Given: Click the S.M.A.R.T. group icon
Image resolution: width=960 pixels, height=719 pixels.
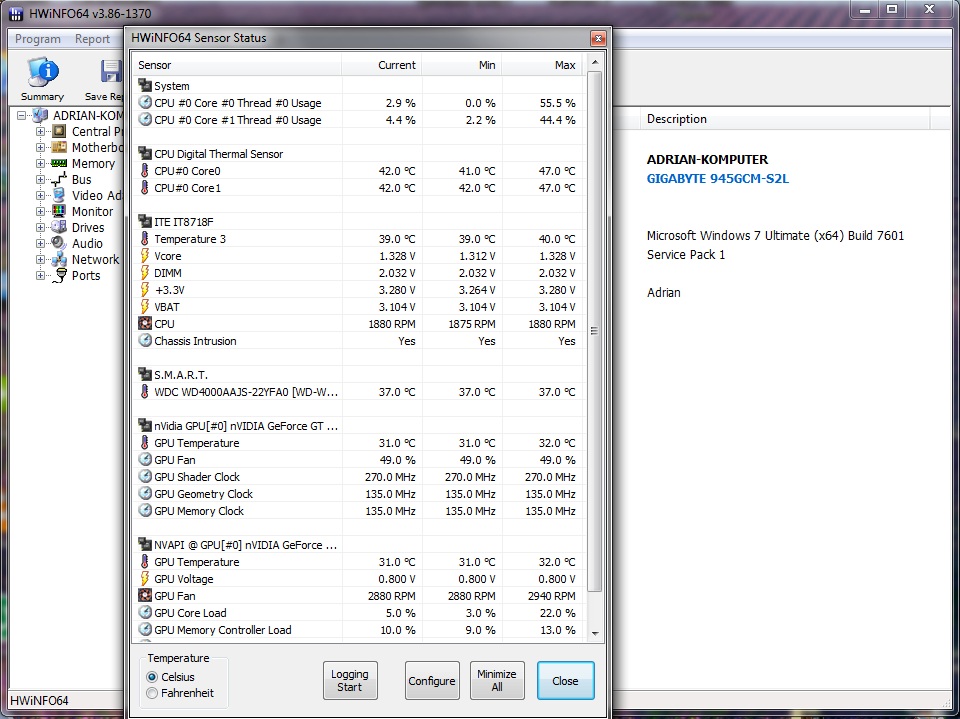Looking at the screenshot, I should 144,374.
